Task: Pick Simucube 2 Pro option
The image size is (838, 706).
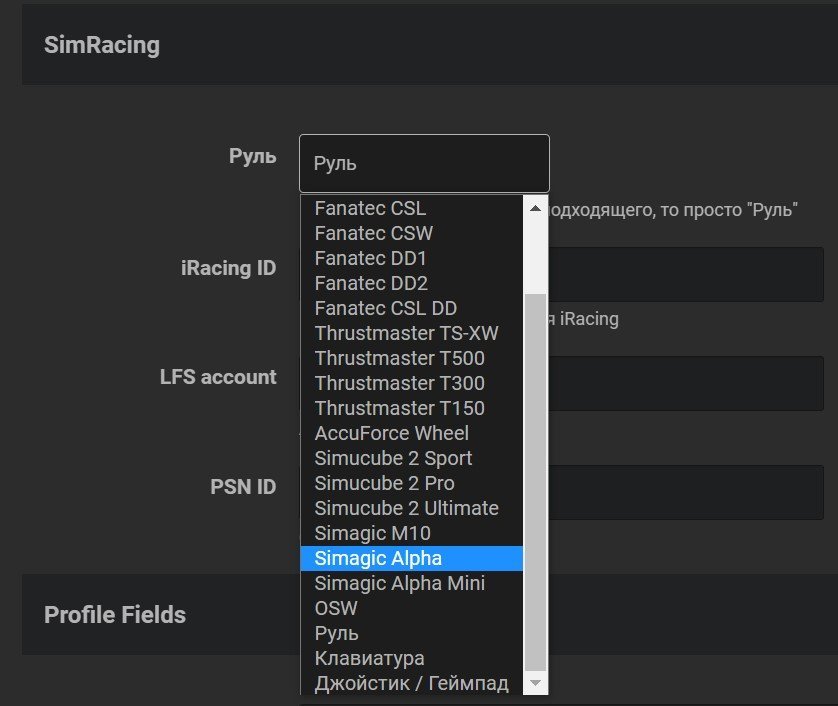Action: click(384, 483)
